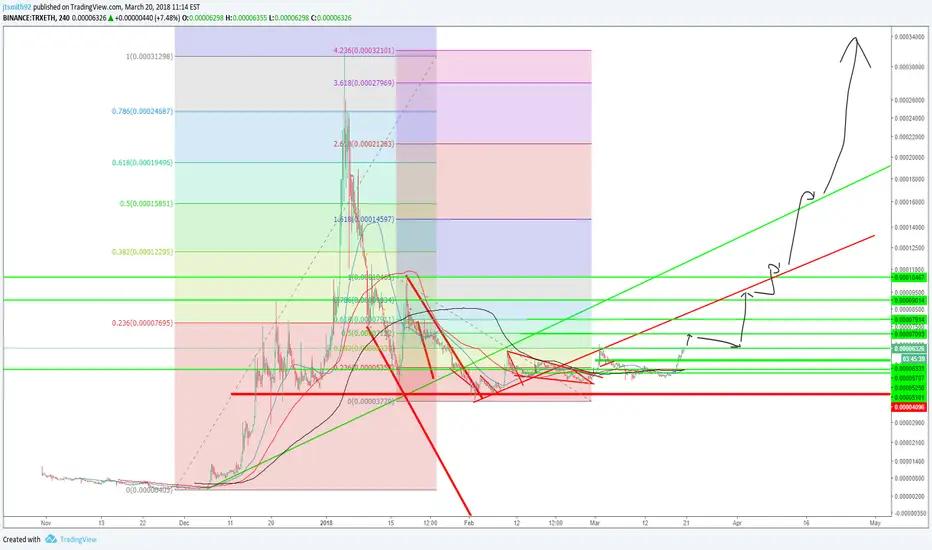
Task: Select the 2.618(0.00021283) extension label
Action: point(364,144)
